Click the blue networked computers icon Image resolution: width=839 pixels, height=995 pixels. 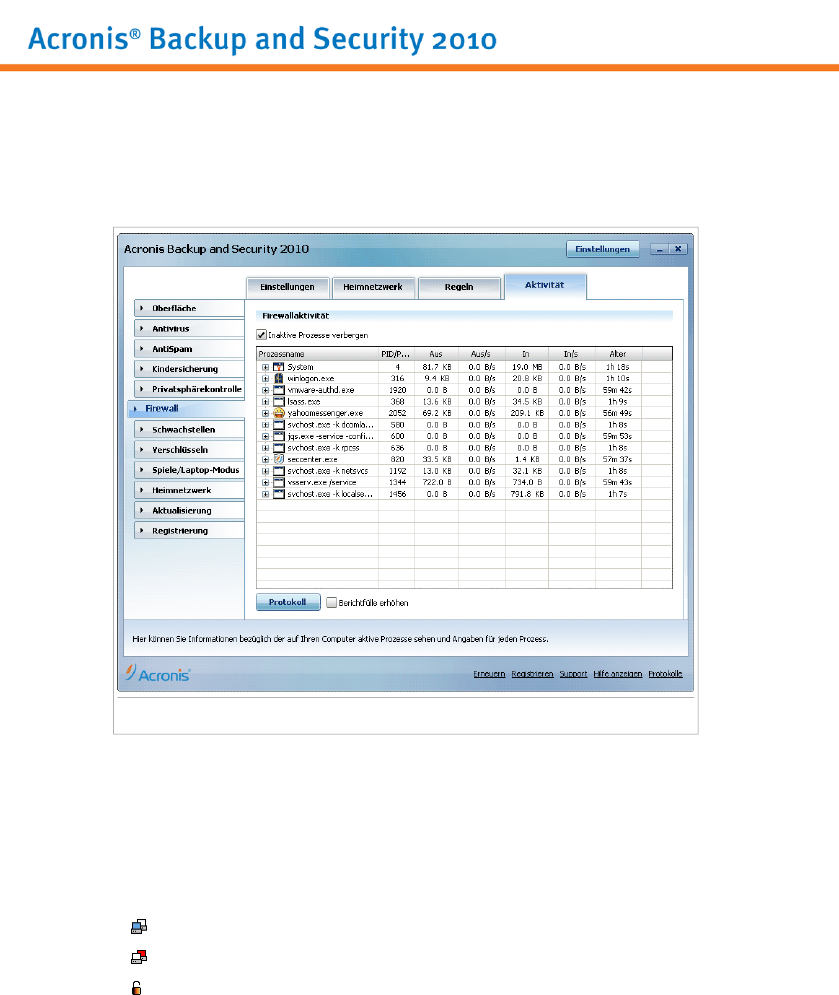tap(139, 926)
